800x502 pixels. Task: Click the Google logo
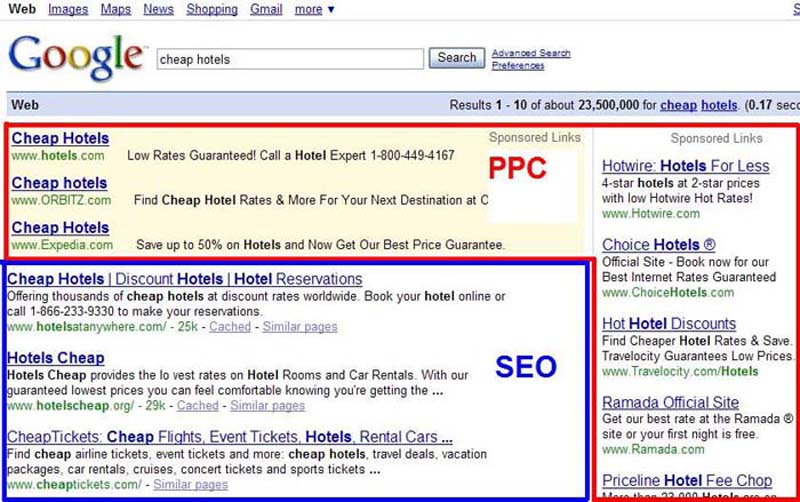point(77,57)
